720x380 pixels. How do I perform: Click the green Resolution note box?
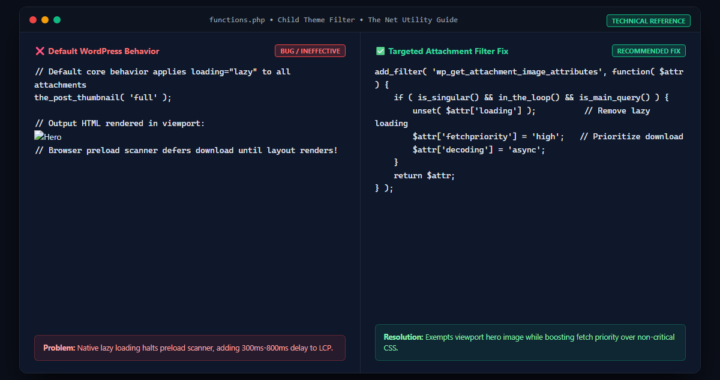(530, 342)
